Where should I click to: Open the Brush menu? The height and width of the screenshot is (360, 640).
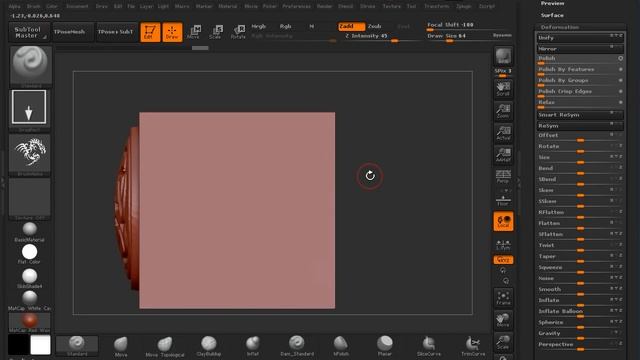tap(33, 7)
